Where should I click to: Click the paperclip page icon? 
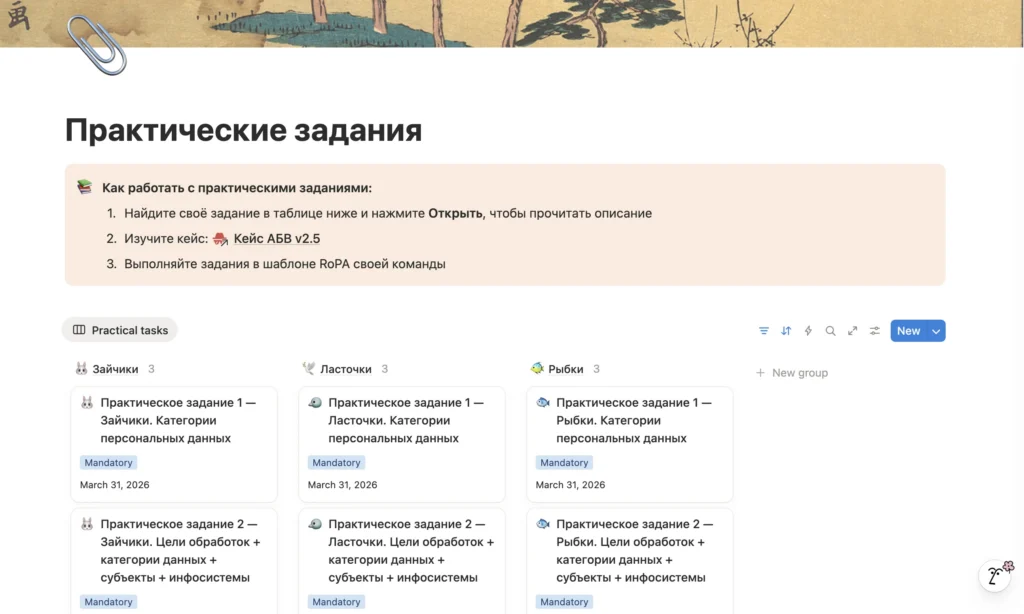[96, 45]
